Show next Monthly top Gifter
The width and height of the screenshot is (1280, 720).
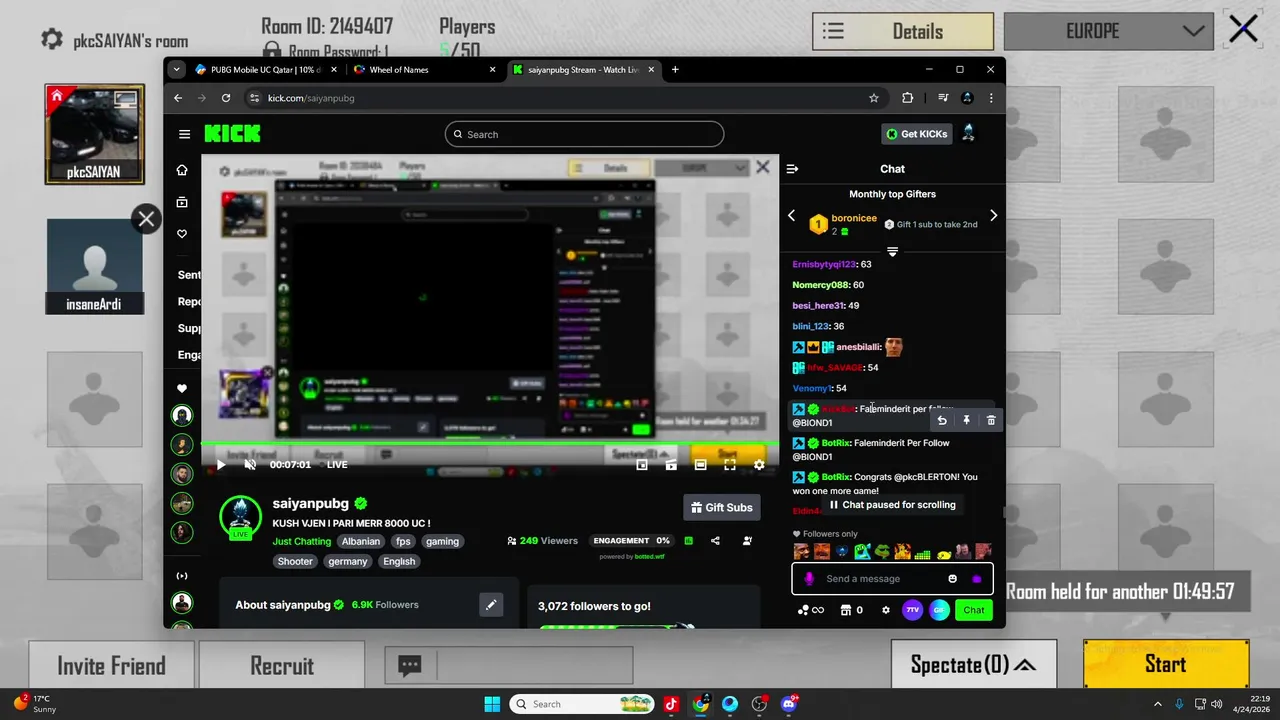point(993,215)
